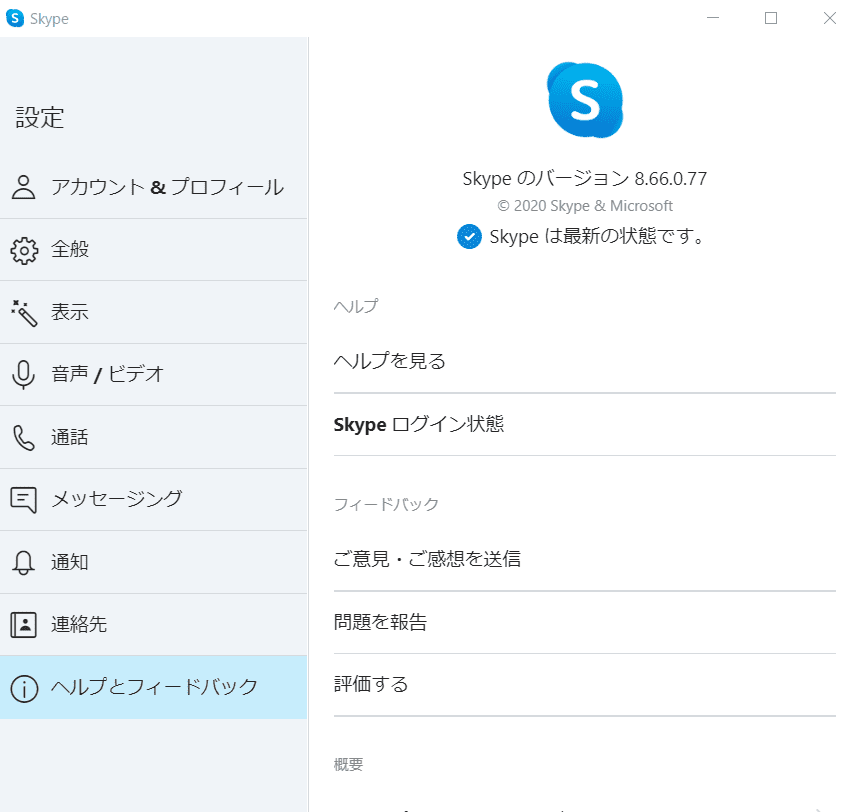Check Skype ログイン状態

click(419, 424)
